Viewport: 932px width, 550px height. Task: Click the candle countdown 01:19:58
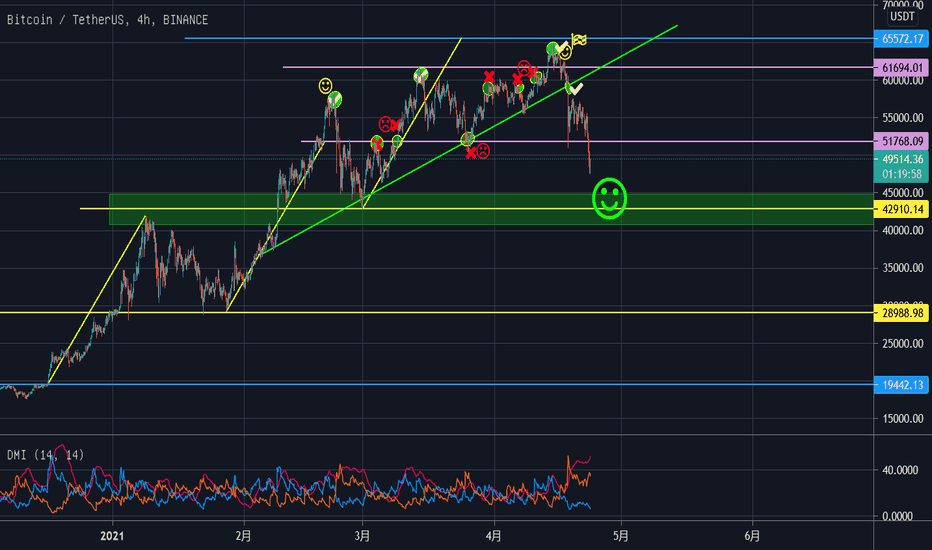pos(902,174)
